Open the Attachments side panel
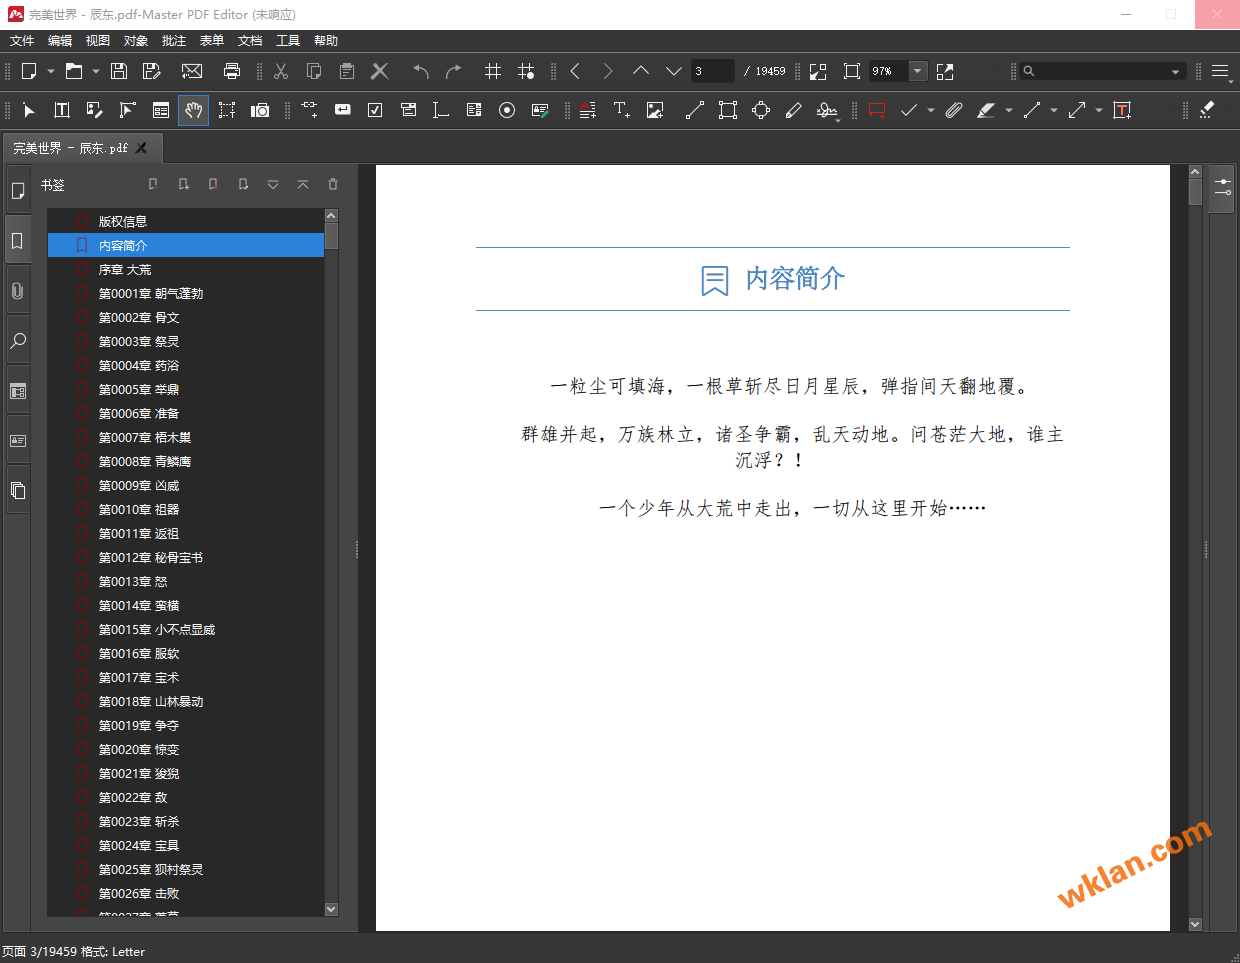 (x=18, y=291)
